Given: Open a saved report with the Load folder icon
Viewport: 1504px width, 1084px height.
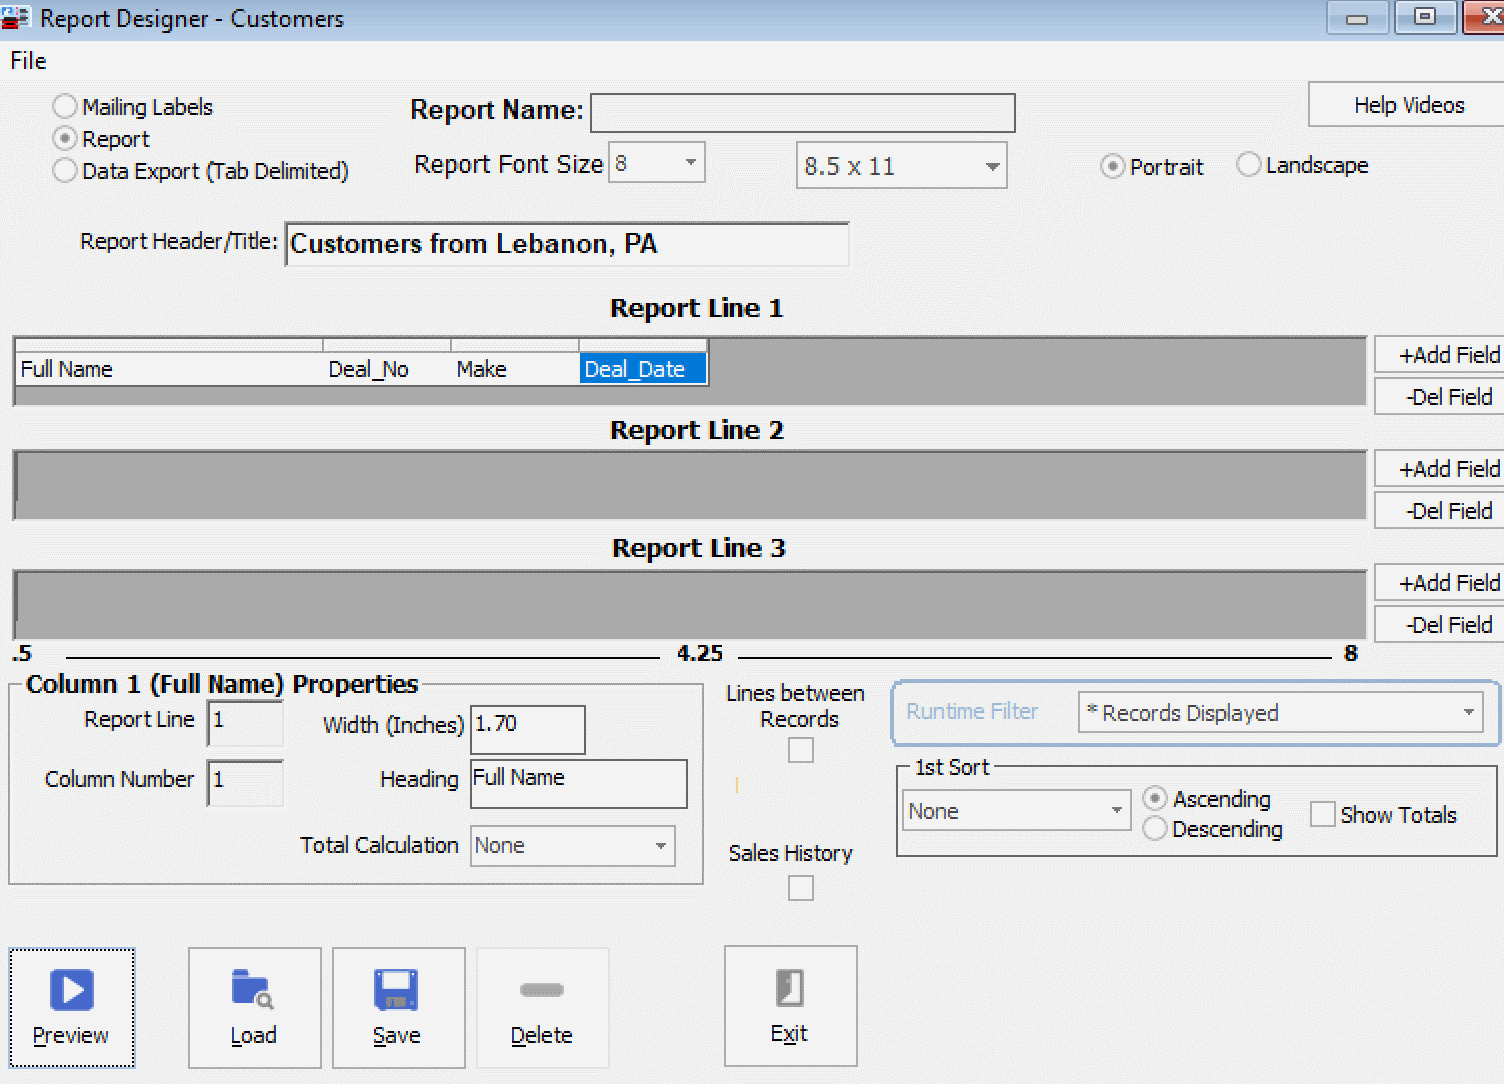Looking at the screenshot, I should coord(253,990).
